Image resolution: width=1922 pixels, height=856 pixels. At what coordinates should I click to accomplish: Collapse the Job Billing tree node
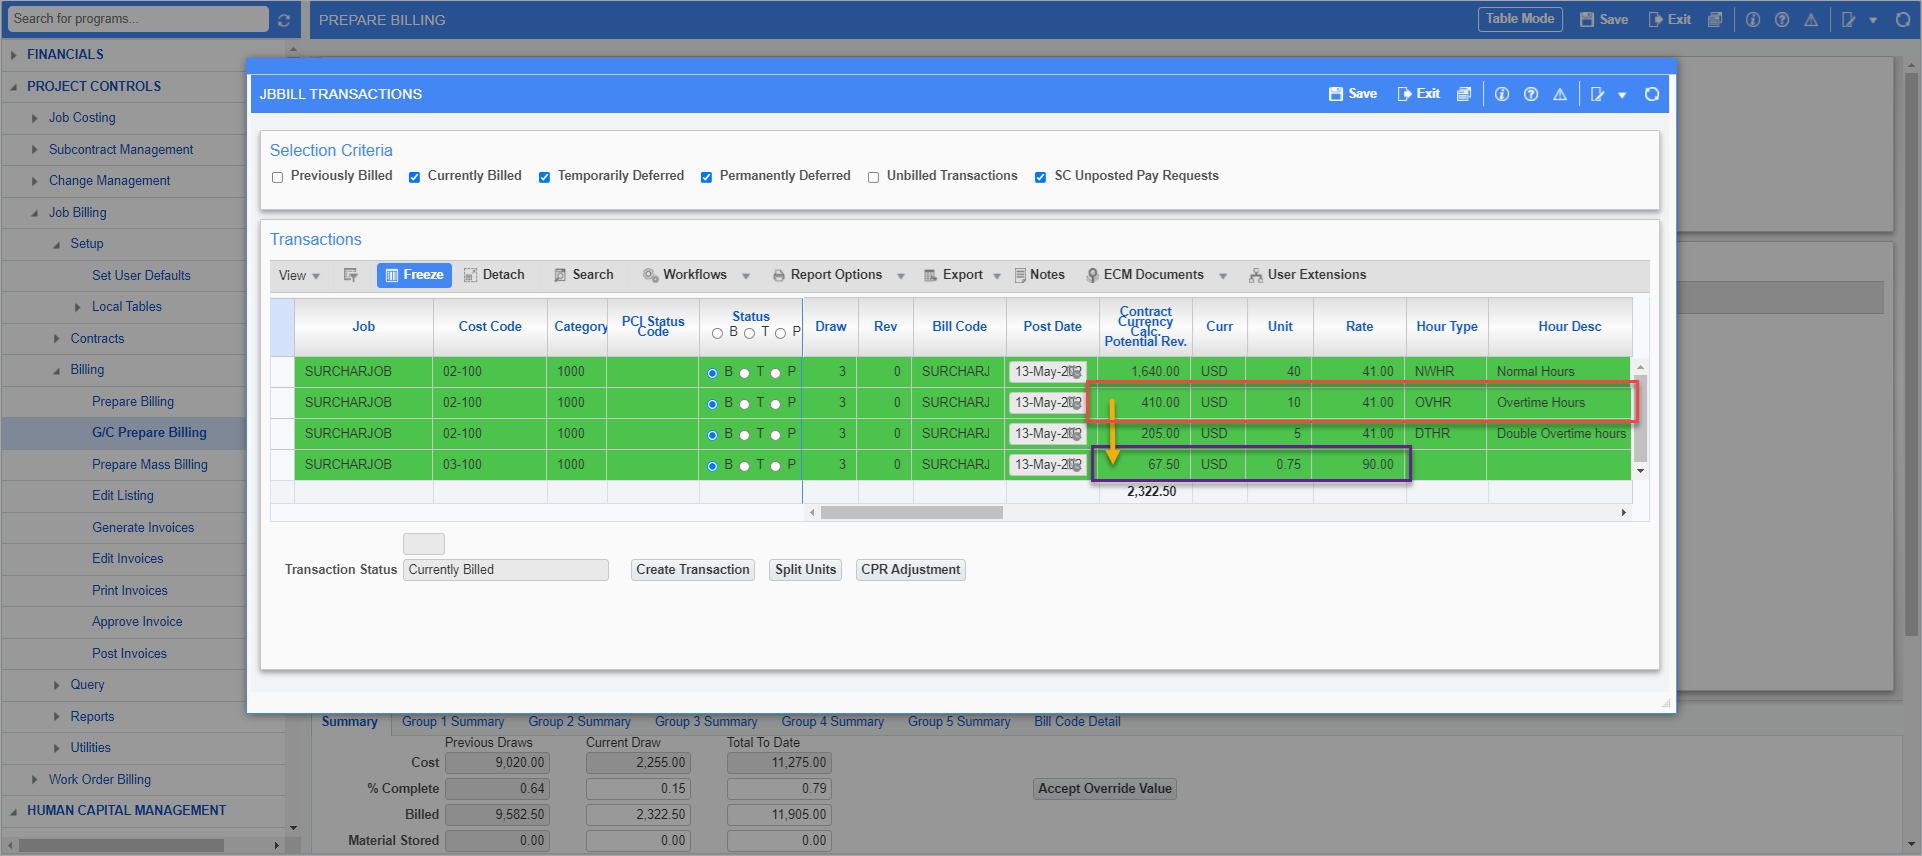tap(35, 213)
